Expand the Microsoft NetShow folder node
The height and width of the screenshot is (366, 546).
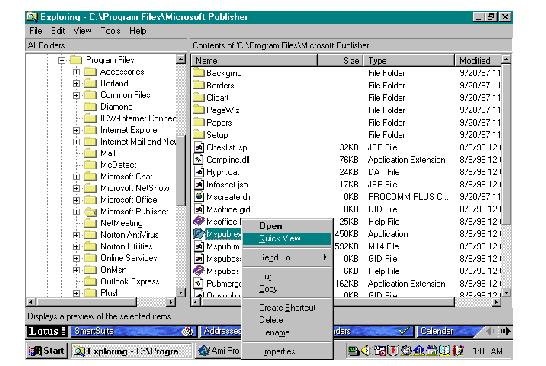click(76, 188)
